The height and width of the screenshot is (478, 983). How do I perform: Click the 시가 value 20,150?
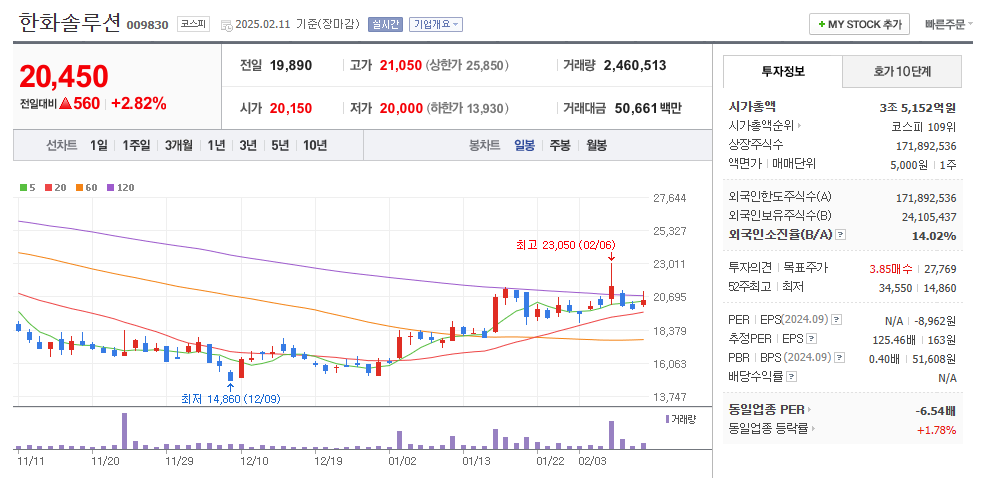(x=291, y=108)
